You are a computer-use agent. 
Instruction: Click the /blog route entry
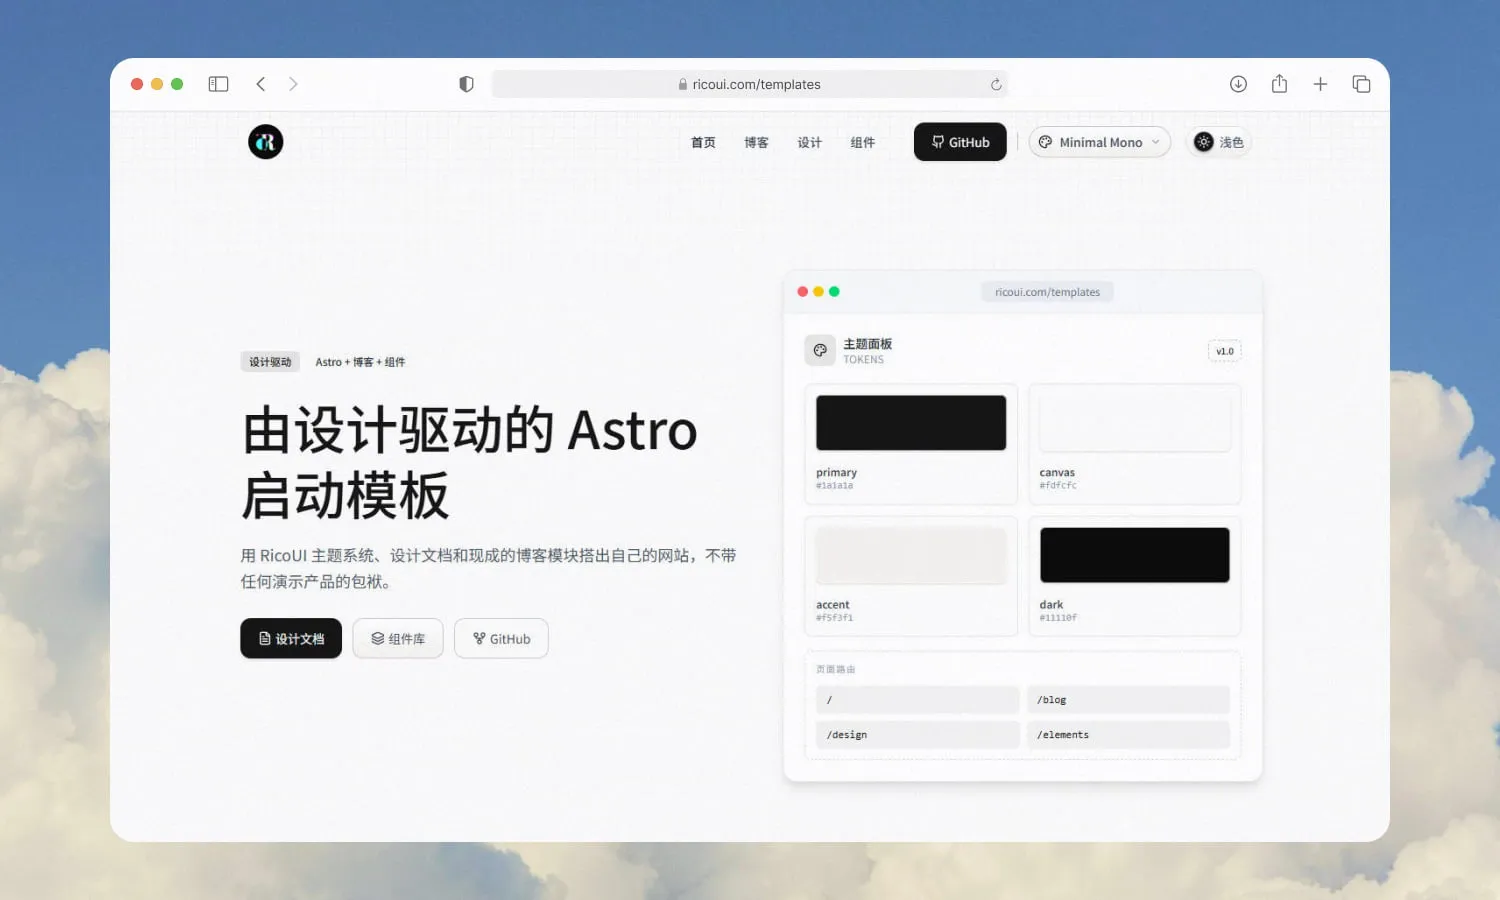1128,700
